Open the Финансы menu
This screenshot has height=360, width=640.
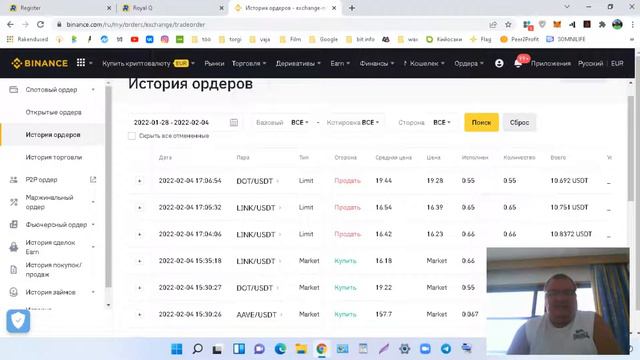[x=376, y=63]
